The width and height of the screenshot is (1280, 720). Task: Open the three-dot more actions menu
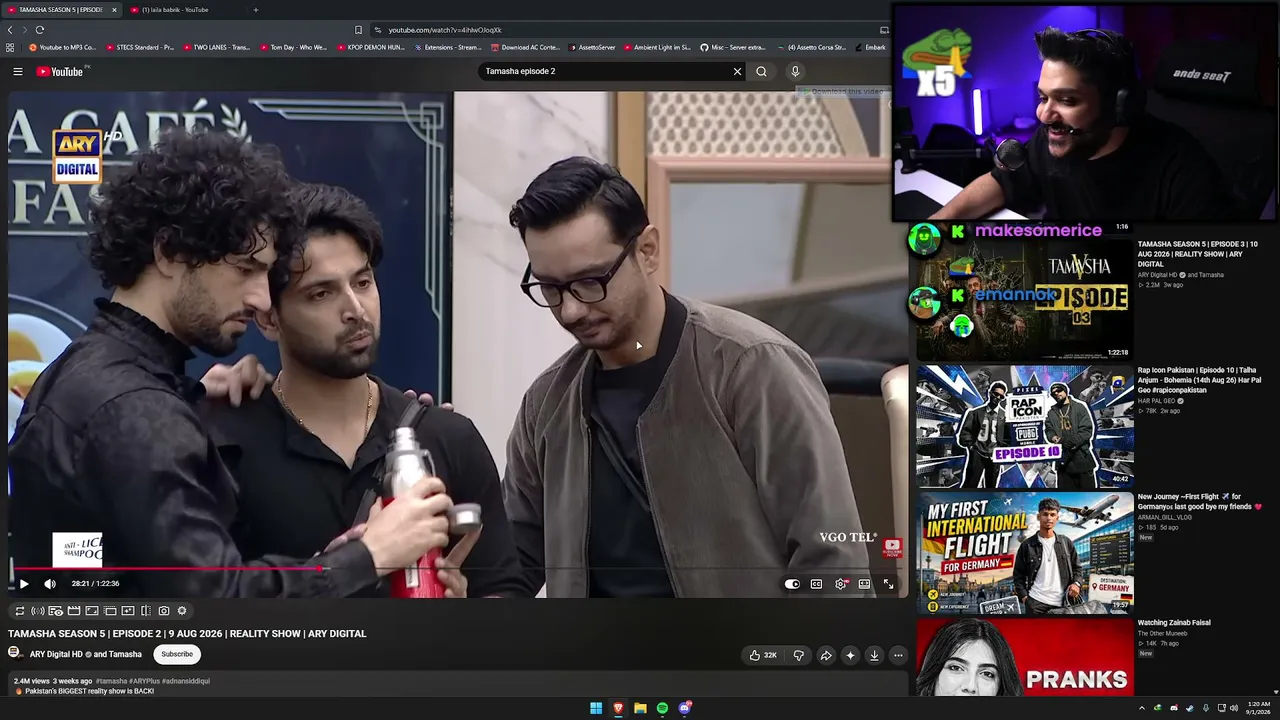click(898, 655)
